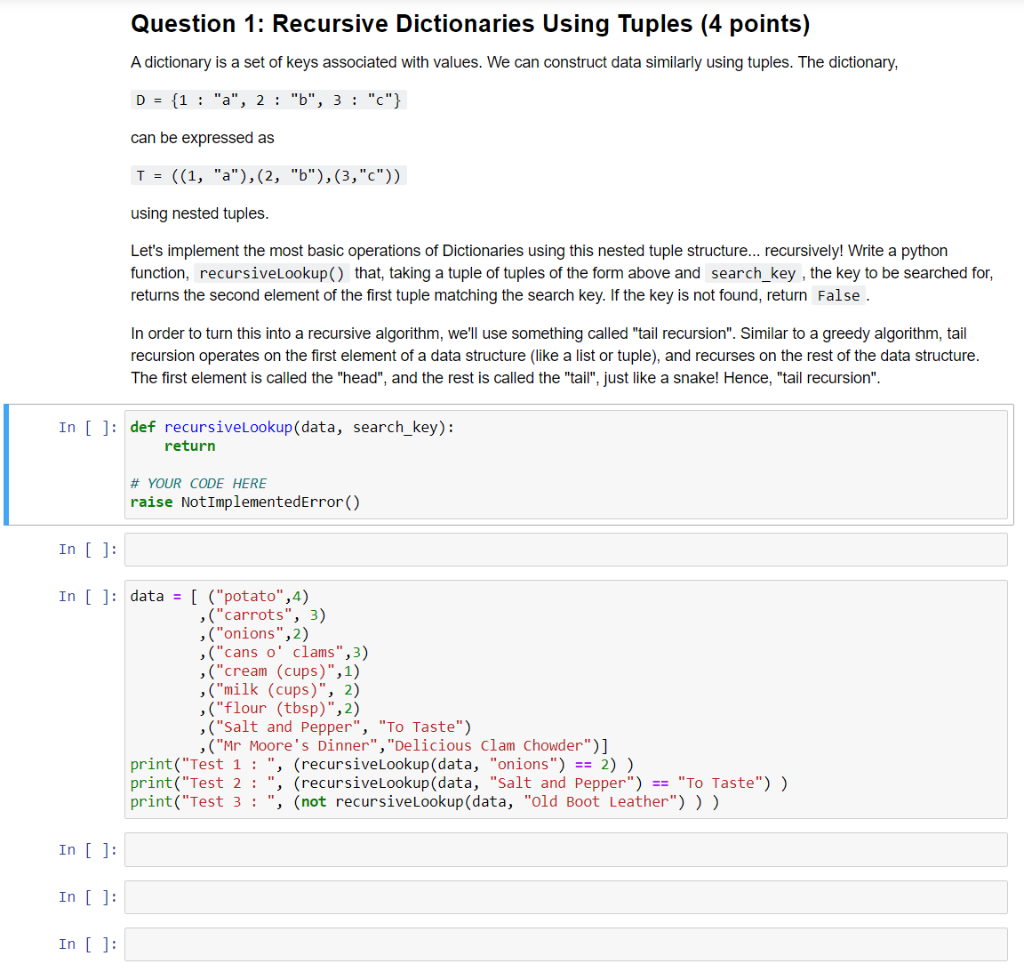Click the inline 'search_key' code in the description
The image size is (1024, 972).
click(x=753, y=273)
